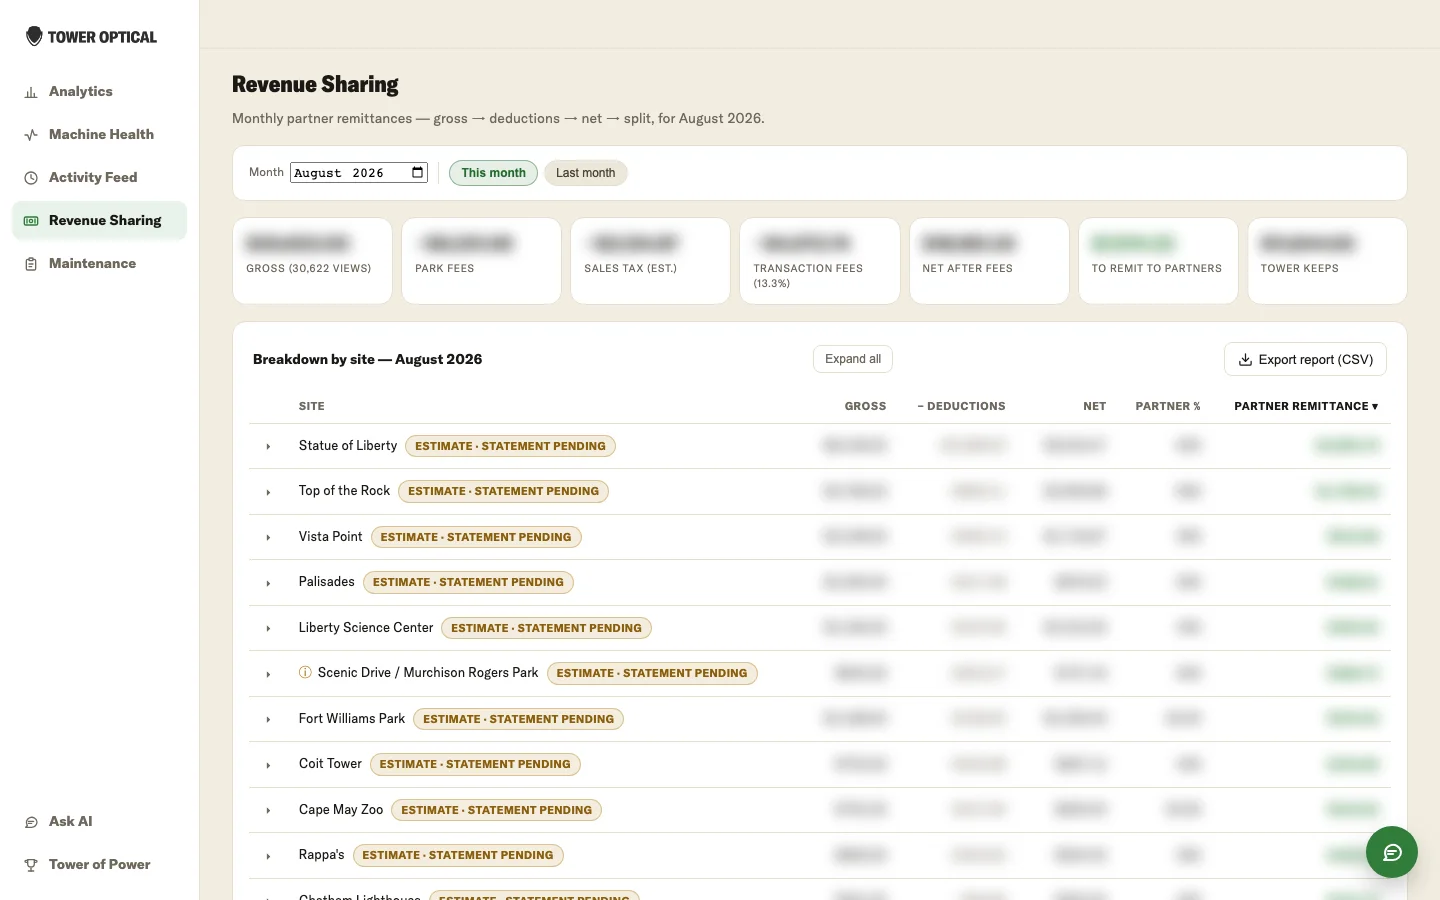
Task: Open Tower of Power
Action: [x=100, y=865]
